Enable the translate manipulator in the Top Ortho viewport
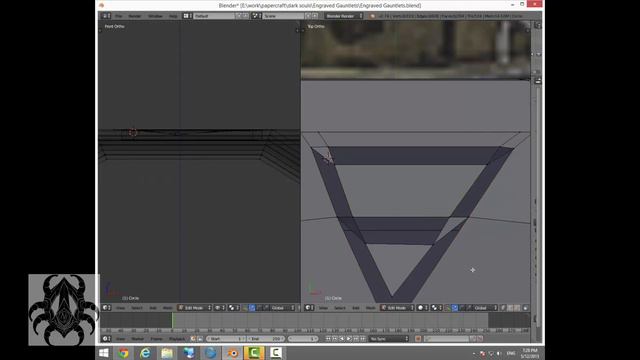 point(454,308)
